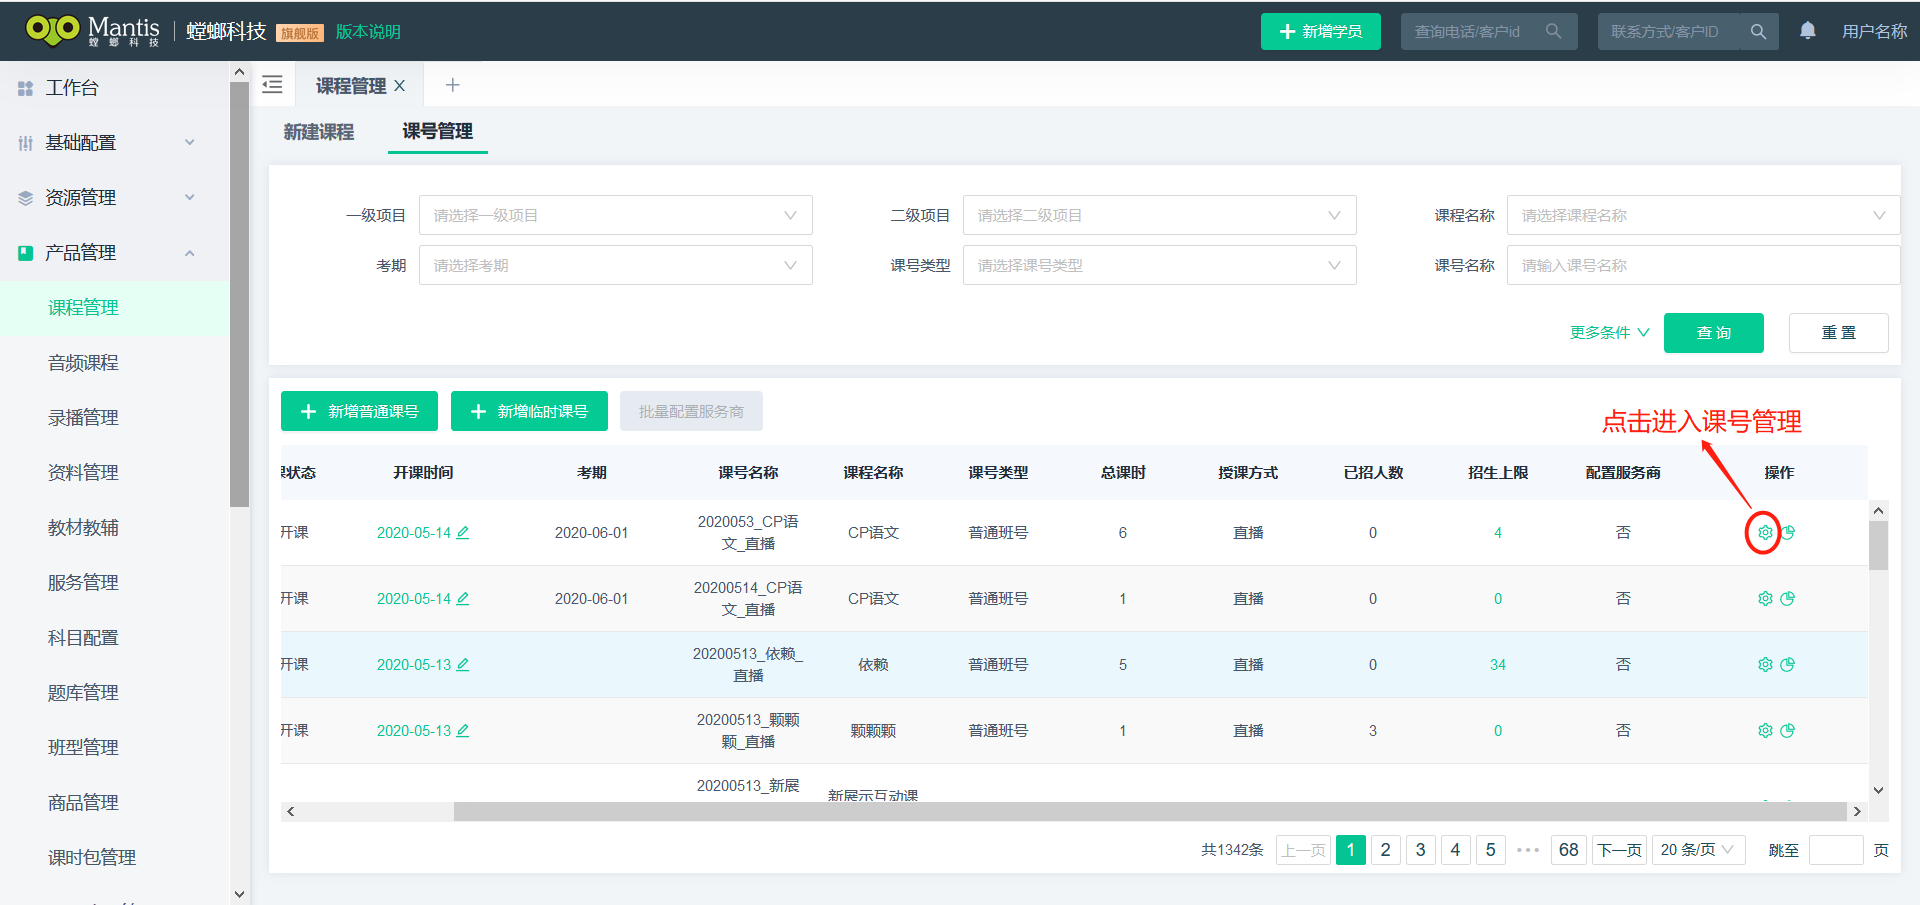Expand 更多条件 filters
This screenshot has height=905, width=1920.
tap(1609, 333)
